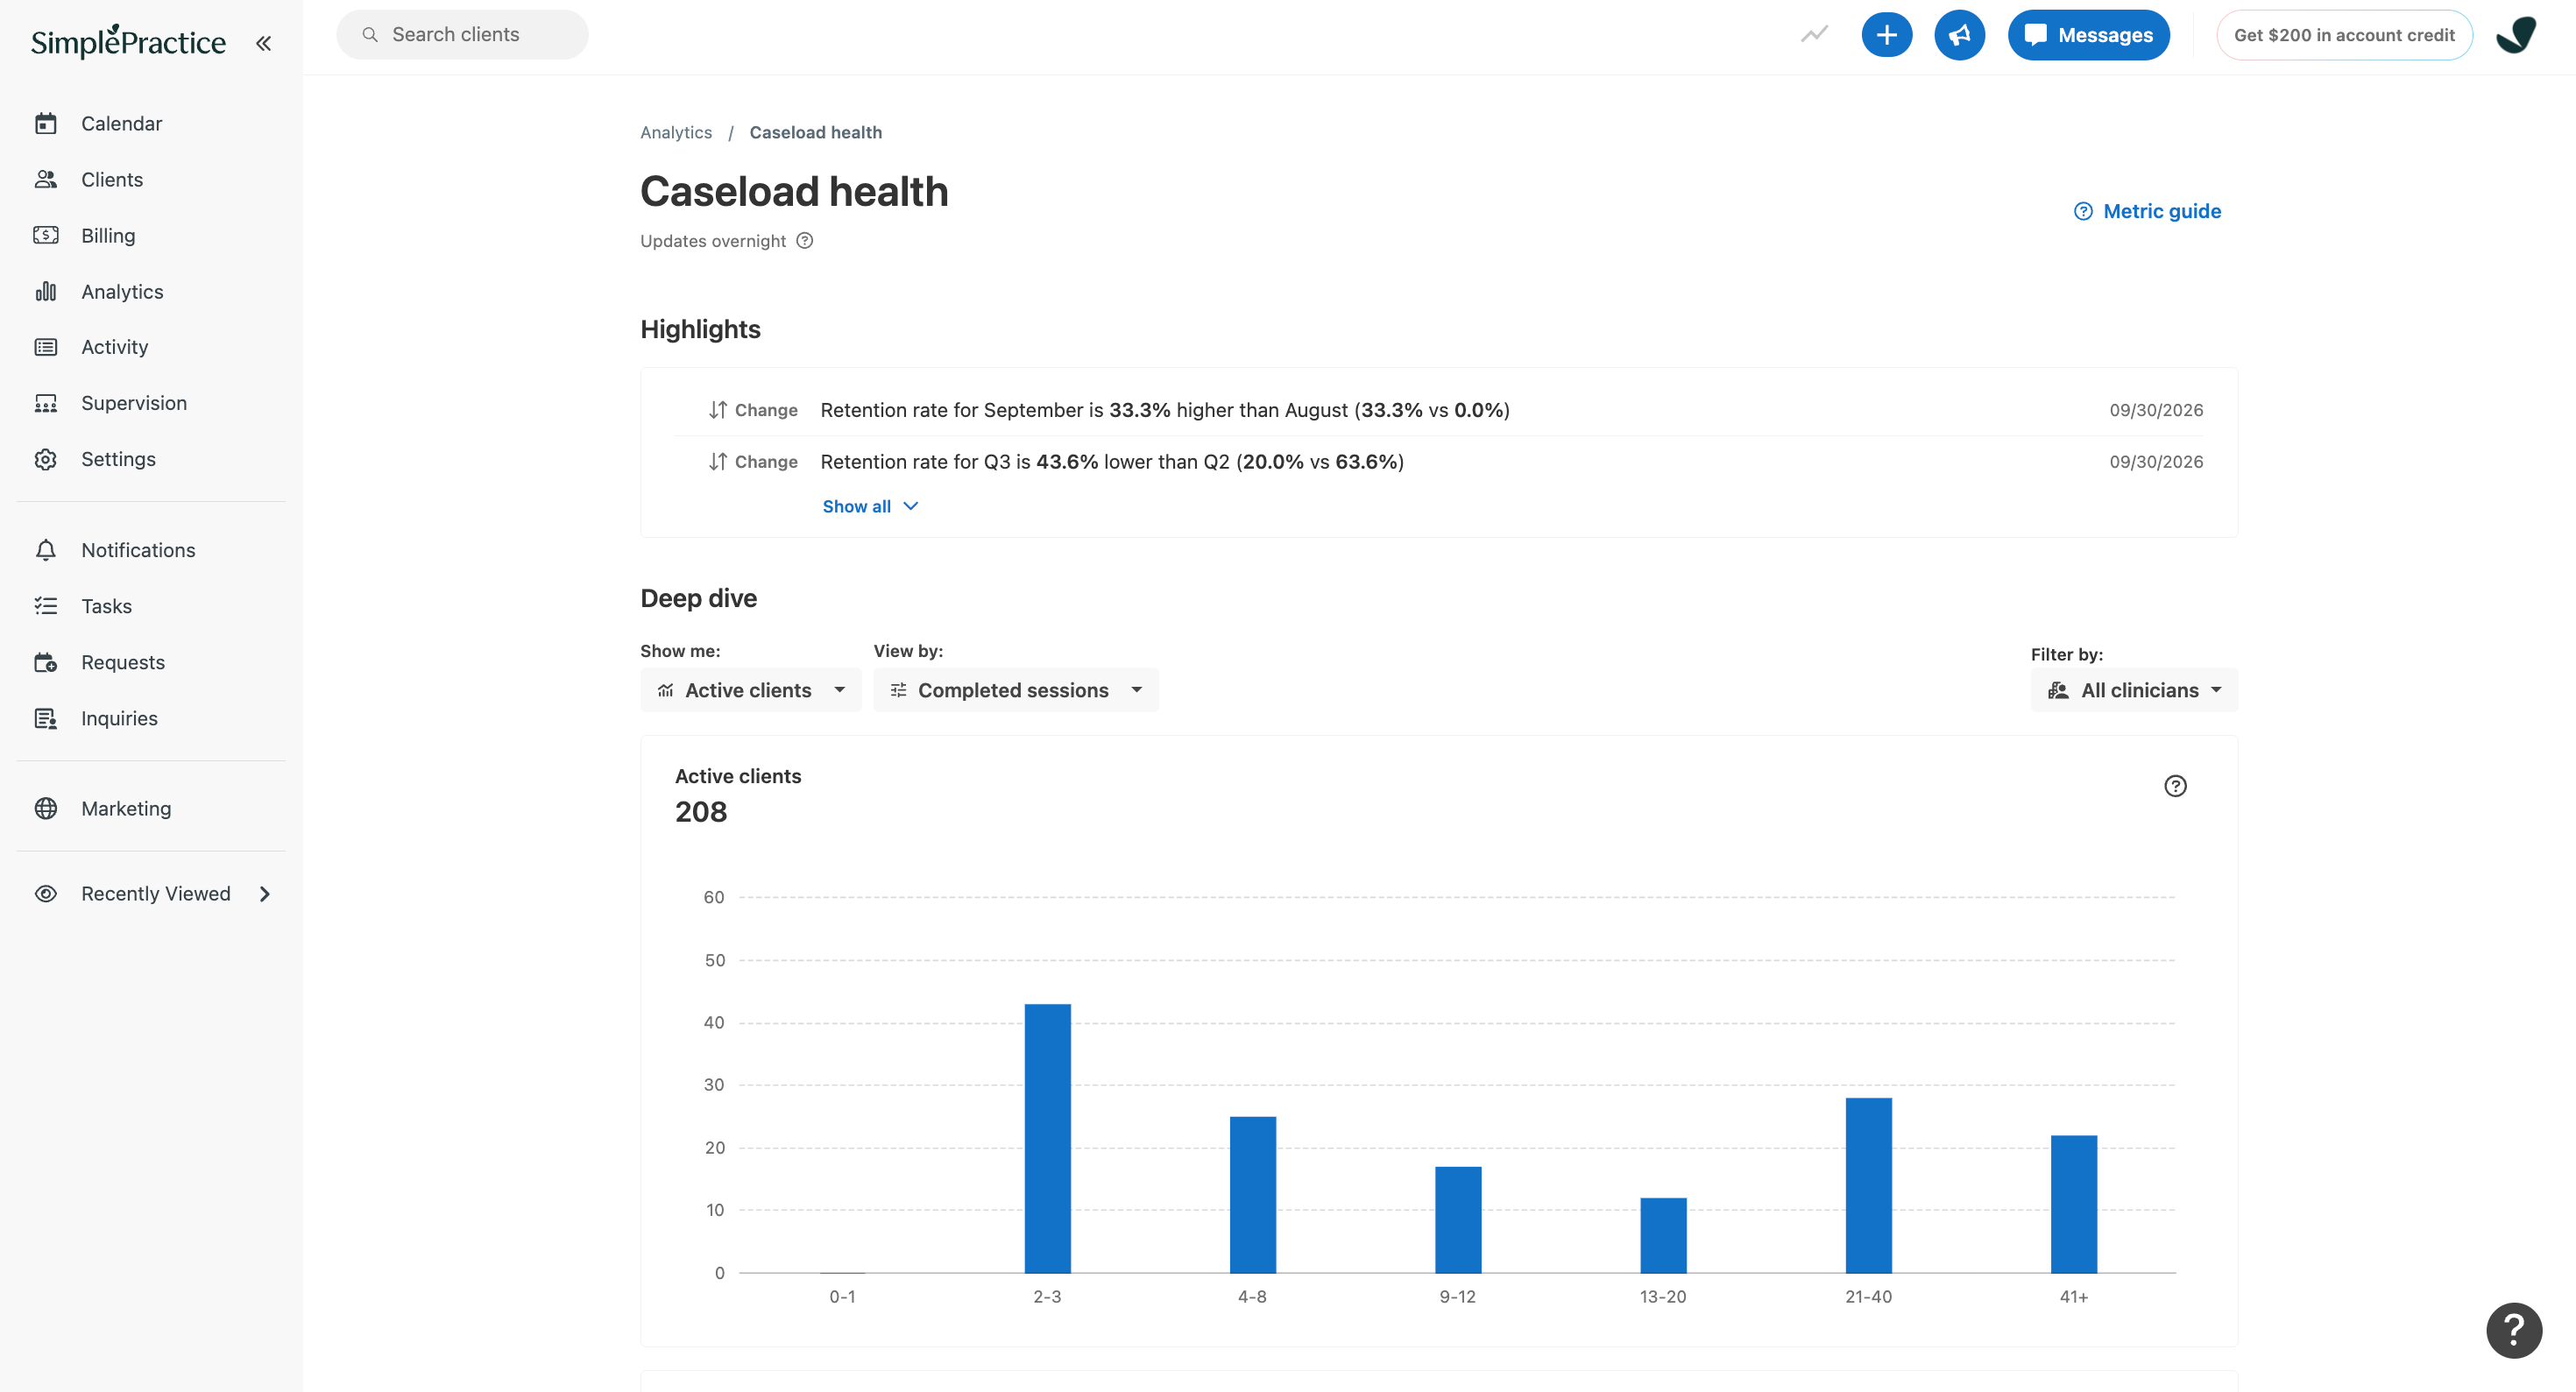The width and height of the screenshot is (2576, 1392).
Task: Select Analytics in the sidebar
Action: 121,291
